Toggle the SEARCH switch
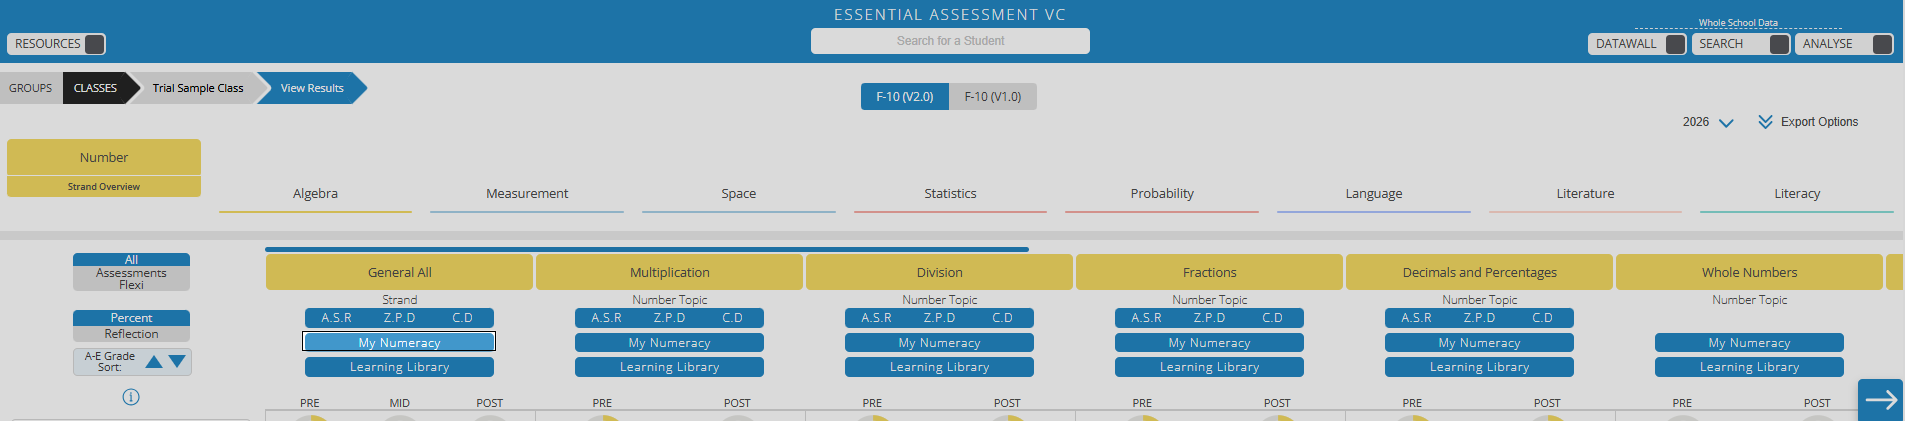The width and height of the screenshot is (1905, 421). point(1779,44)
